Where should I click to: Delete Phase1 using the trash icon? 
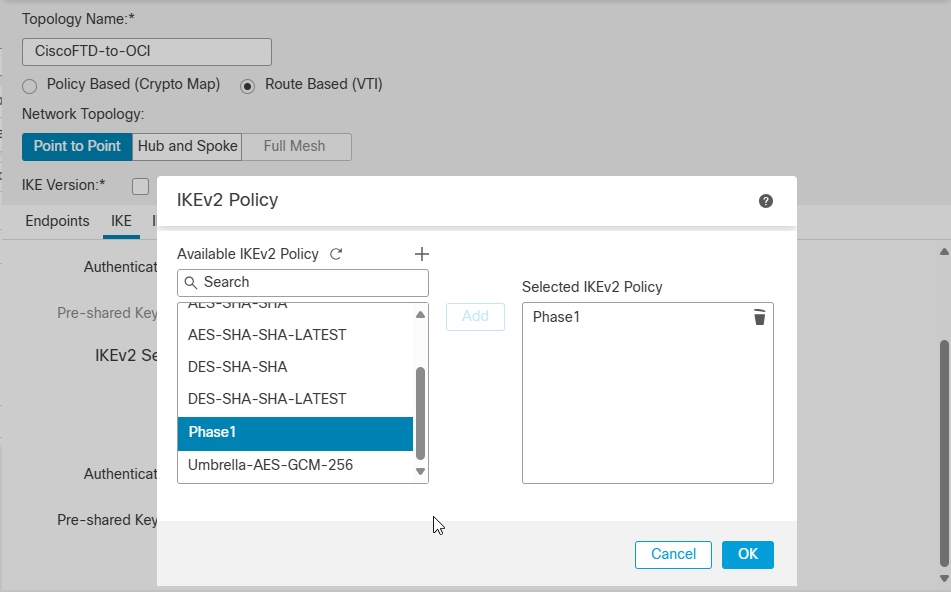tap(759, 317)
